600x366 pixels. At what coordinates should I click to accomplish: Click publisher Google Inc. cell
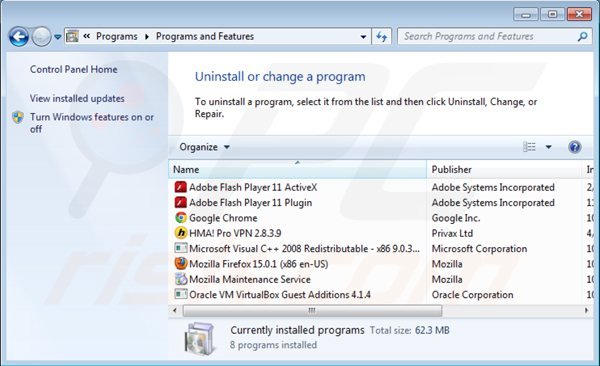[456, 218]
